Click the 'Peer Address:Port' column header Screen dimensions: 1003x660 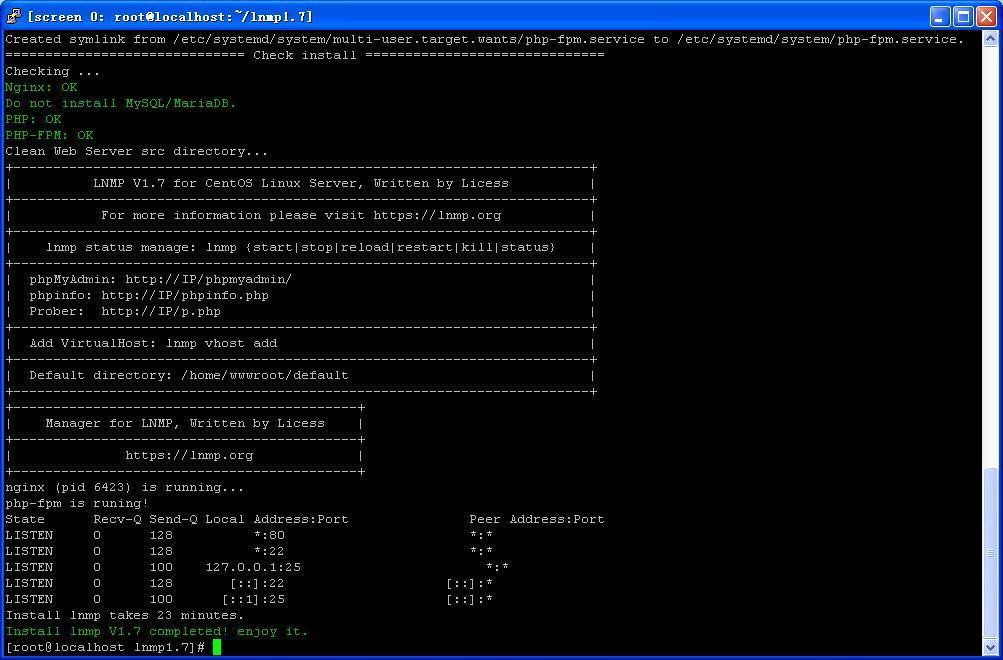pyautogui.click(x=537, y=519)
